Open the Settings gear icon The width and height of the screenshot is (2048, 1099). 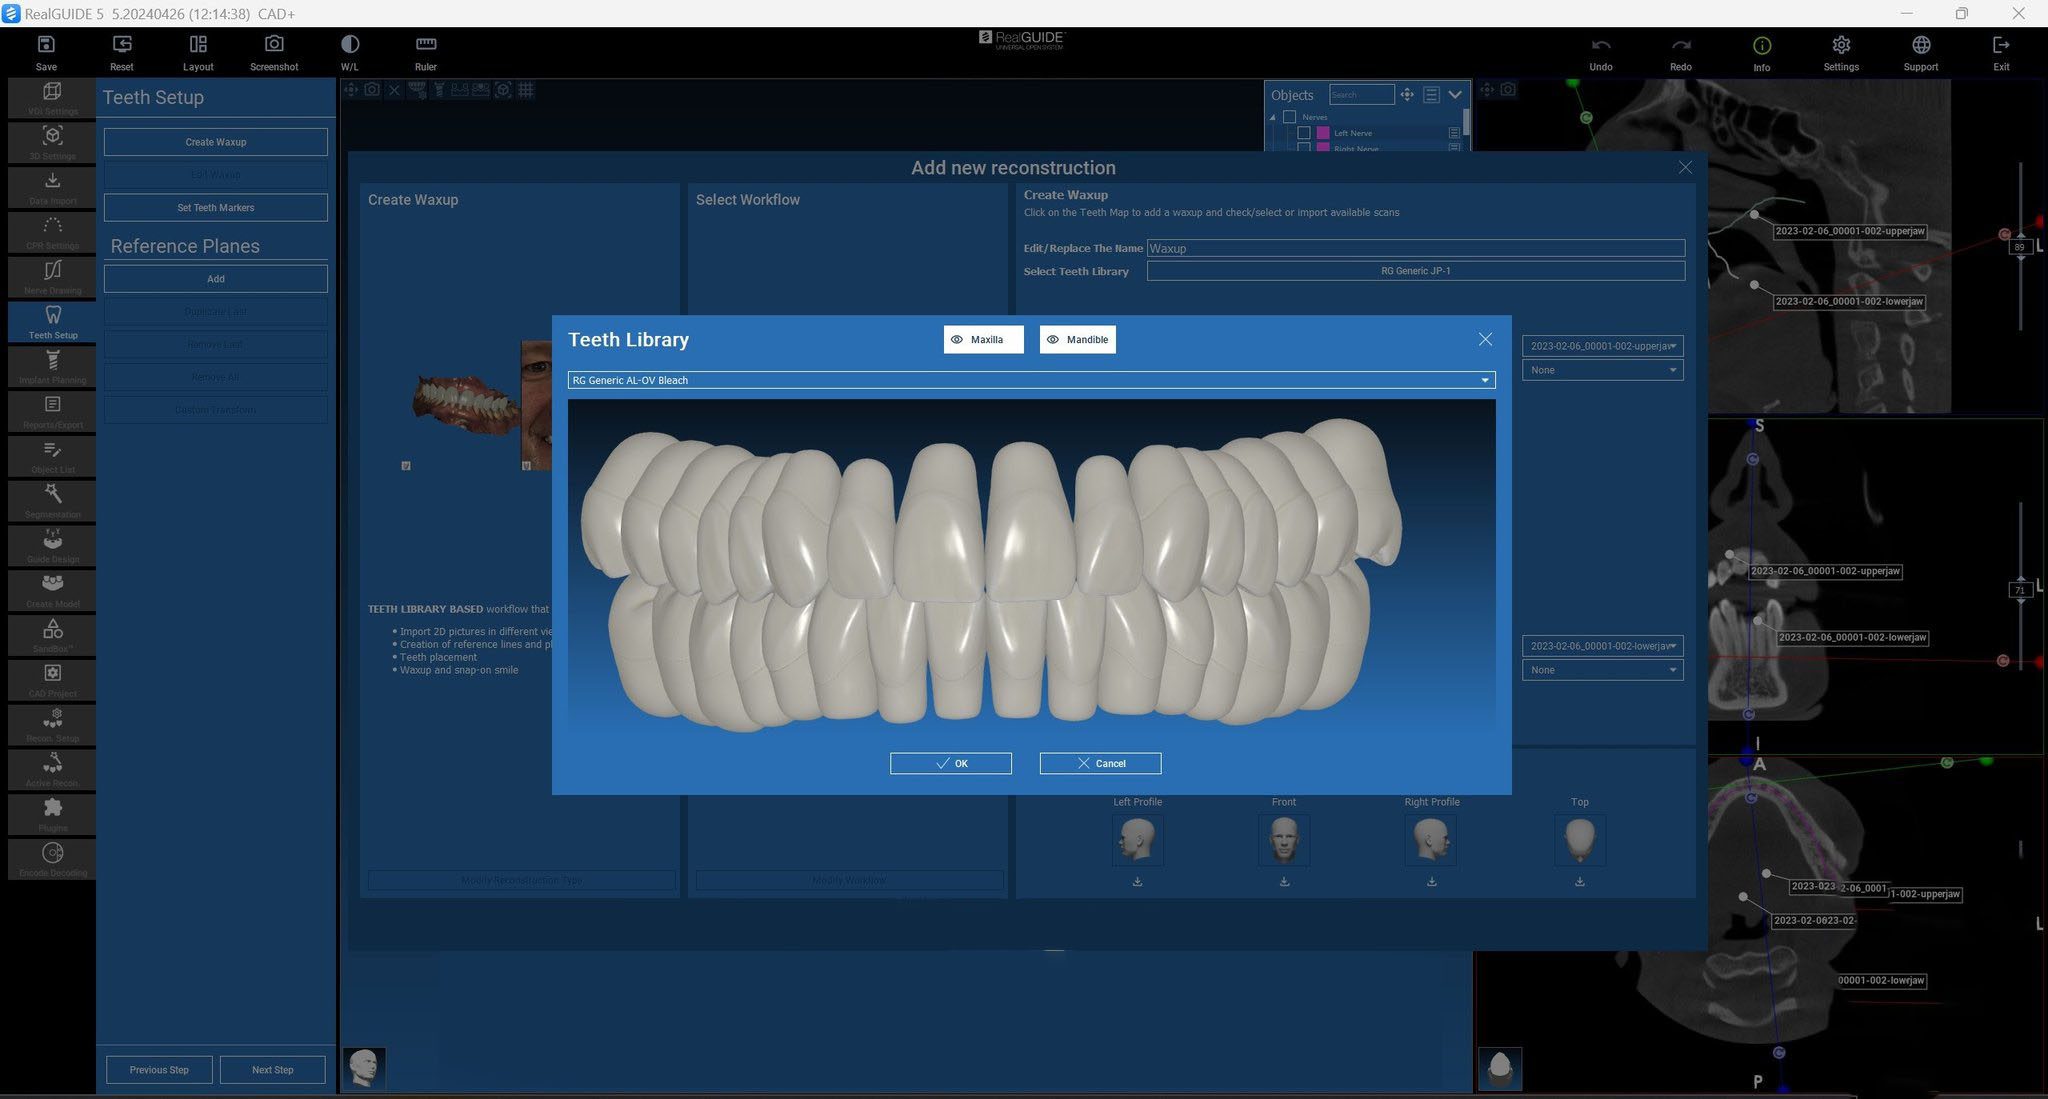1841,46
